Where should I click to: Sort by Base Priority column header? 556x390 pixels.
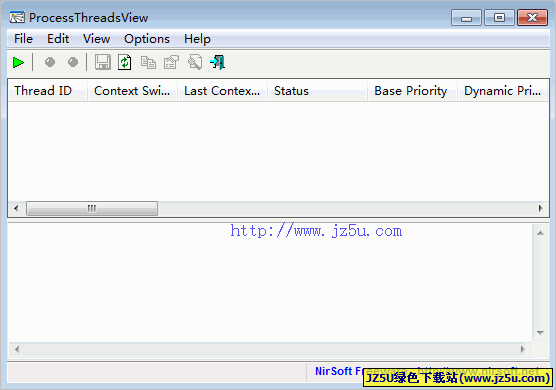point(412,91)
